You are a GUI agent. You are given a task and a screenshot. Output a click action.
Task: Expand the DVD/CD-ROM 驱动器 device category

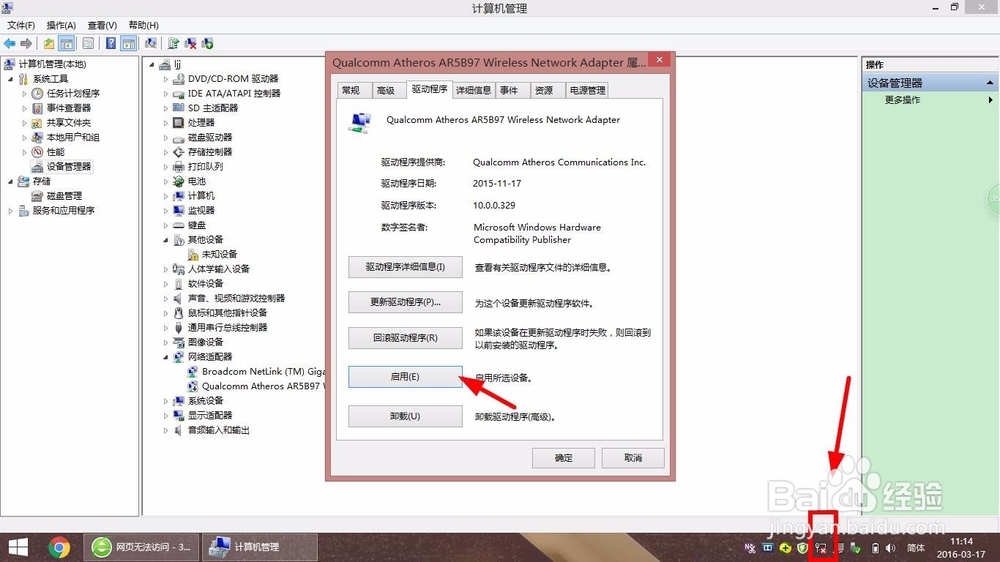pos(166,79)
